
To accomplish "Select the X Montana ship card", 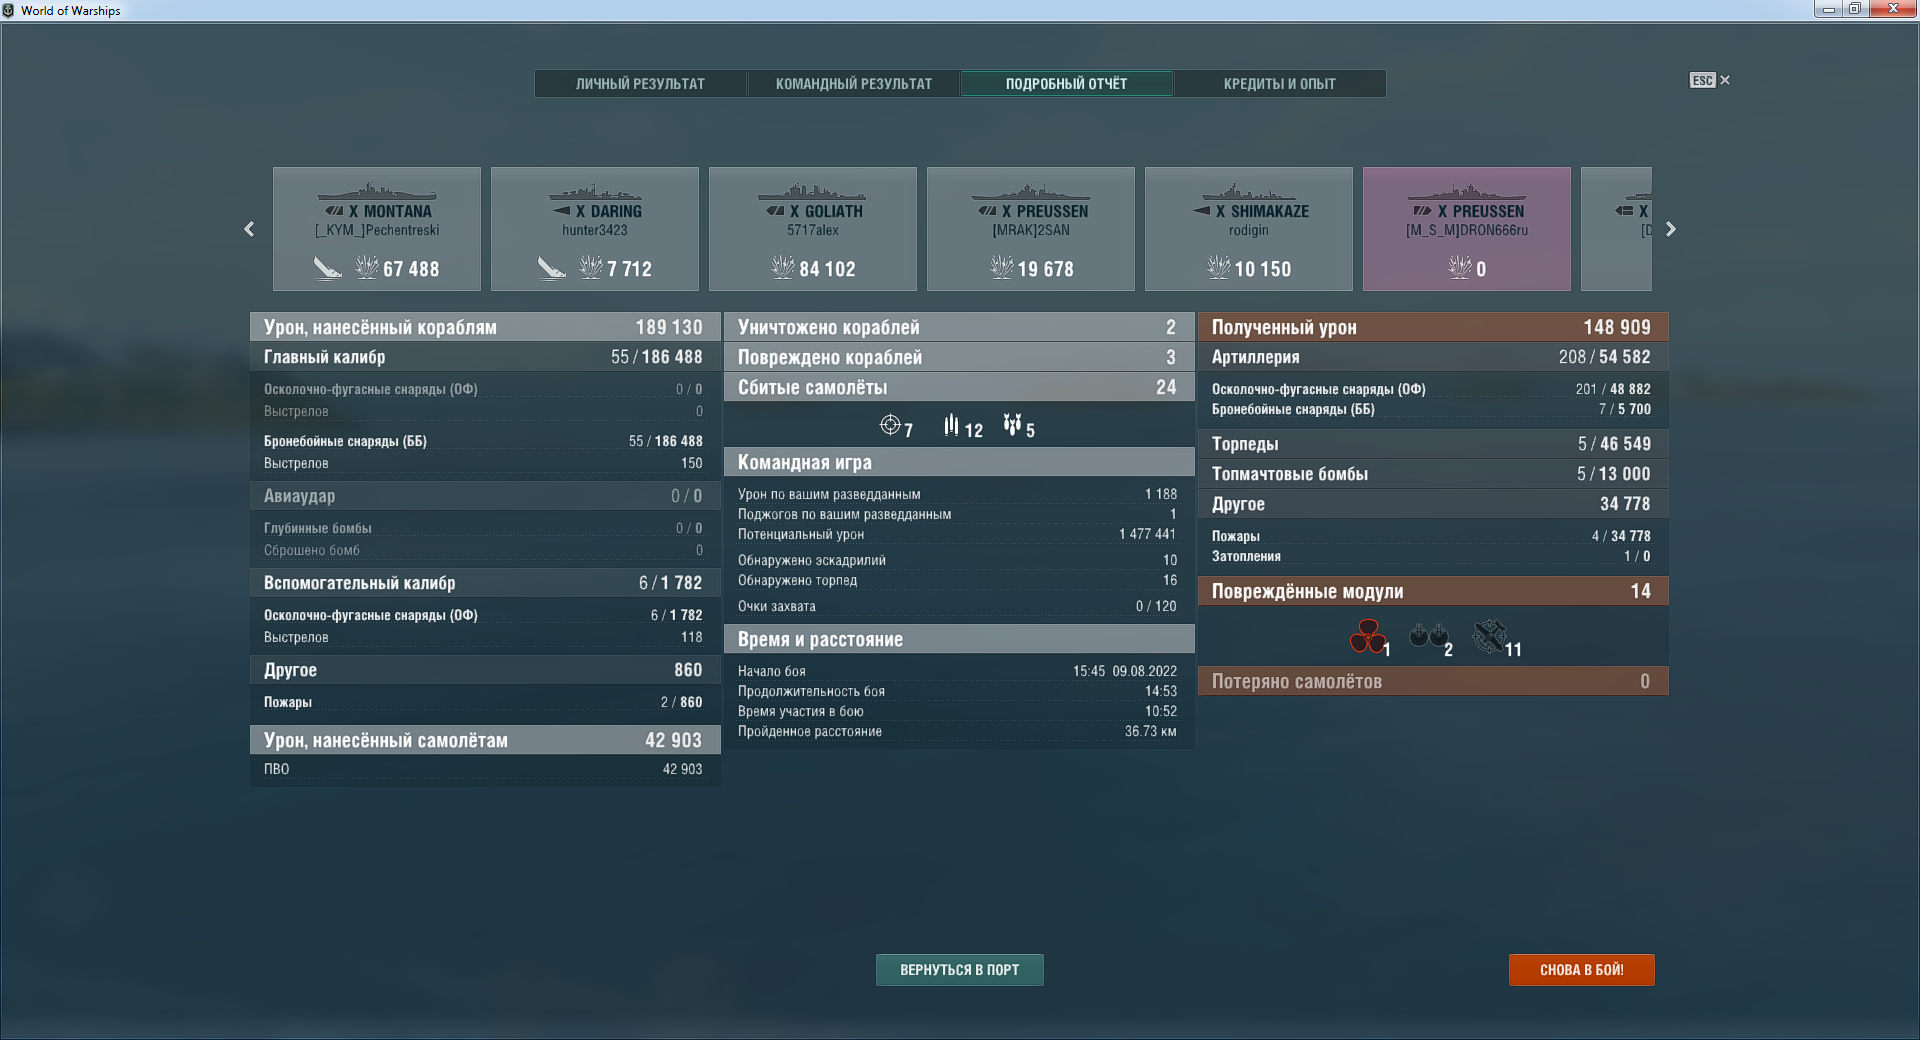I will point(377,229).
